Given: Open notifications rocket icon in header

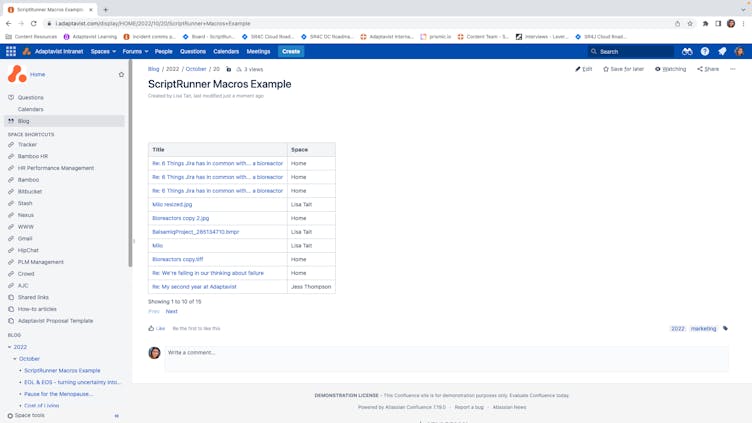Looking at the screenshot, I should 722,51.
